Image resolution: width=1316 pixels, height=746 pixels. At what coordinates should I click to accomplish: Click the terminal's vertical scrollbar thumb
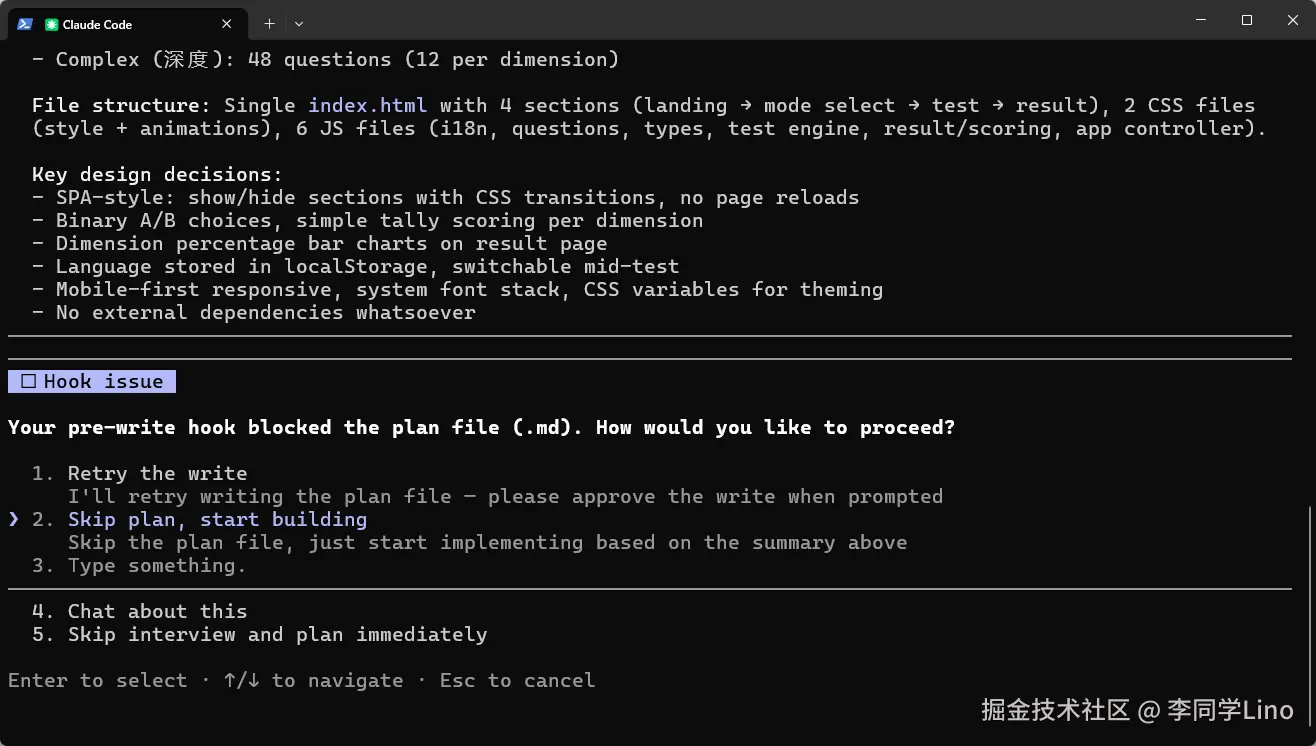click(1309, 620)
